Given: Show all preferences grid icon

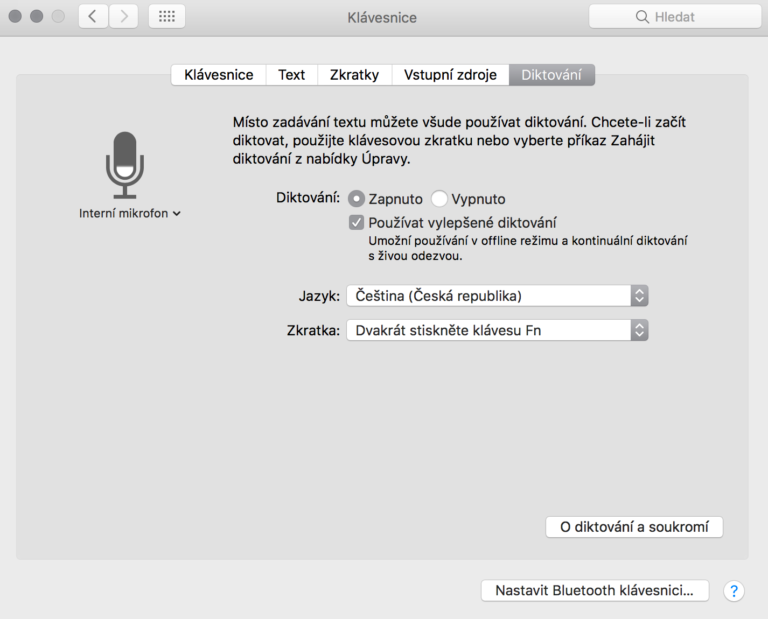Looking at the screenshot, I should pos(166,17).
